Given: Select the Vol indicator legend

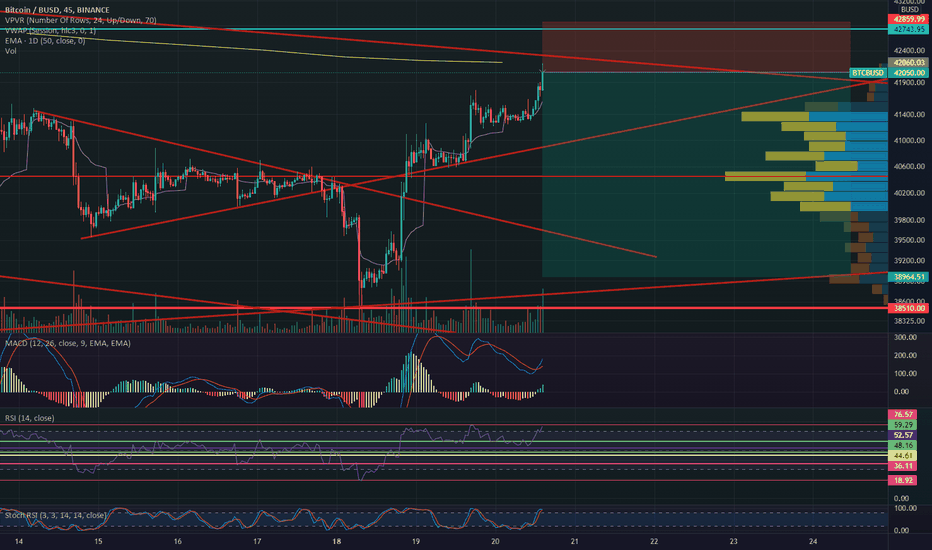Looking at the screenshot, I should [11, 51].
